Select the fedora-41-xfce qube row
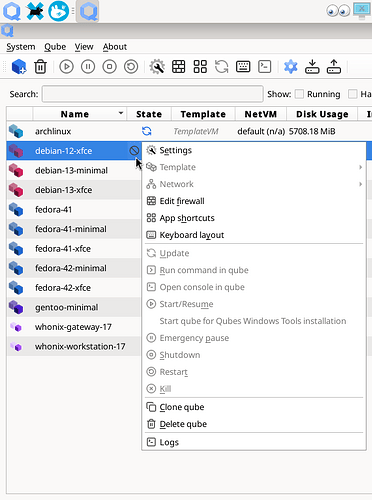The height and width of the screenshot is (500, 372). pos(74,249)
